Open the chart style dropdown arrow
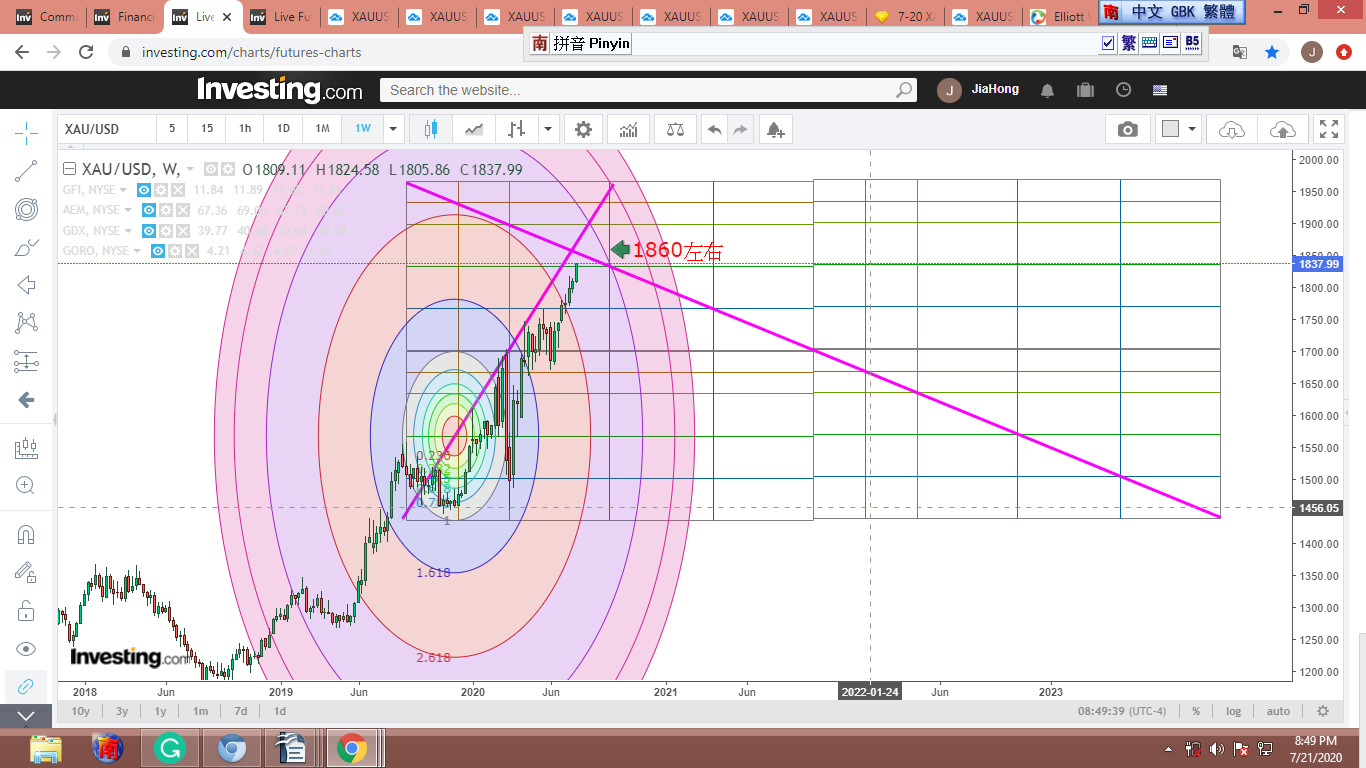 pyautogui.click(x=548, y=129)
